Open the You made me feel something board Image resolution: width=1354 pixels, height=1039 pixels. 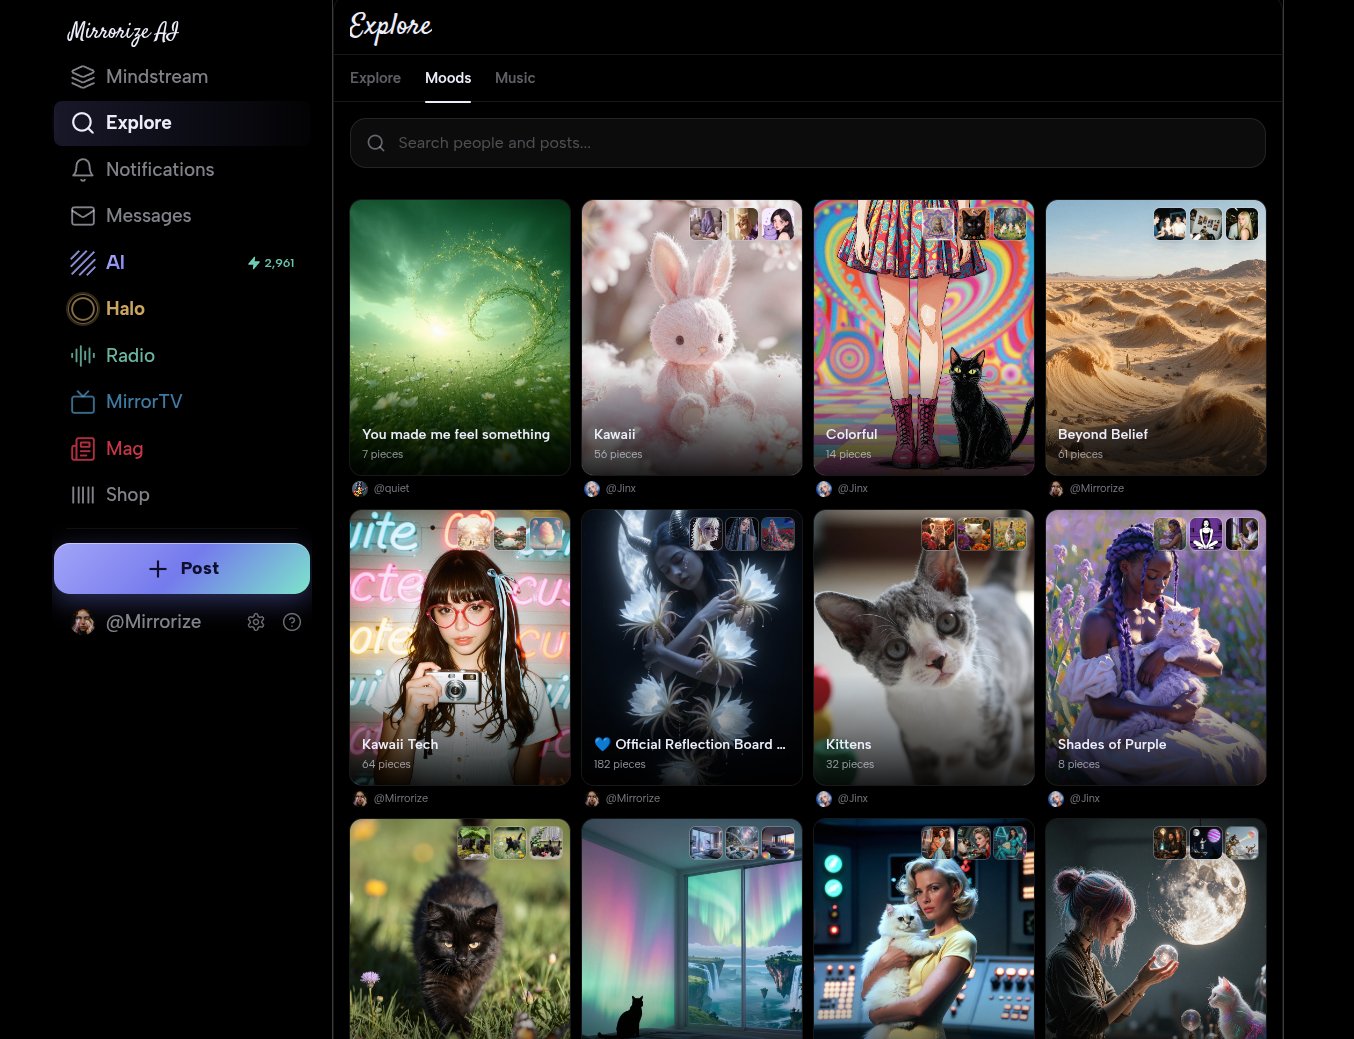tap(460, 337)
